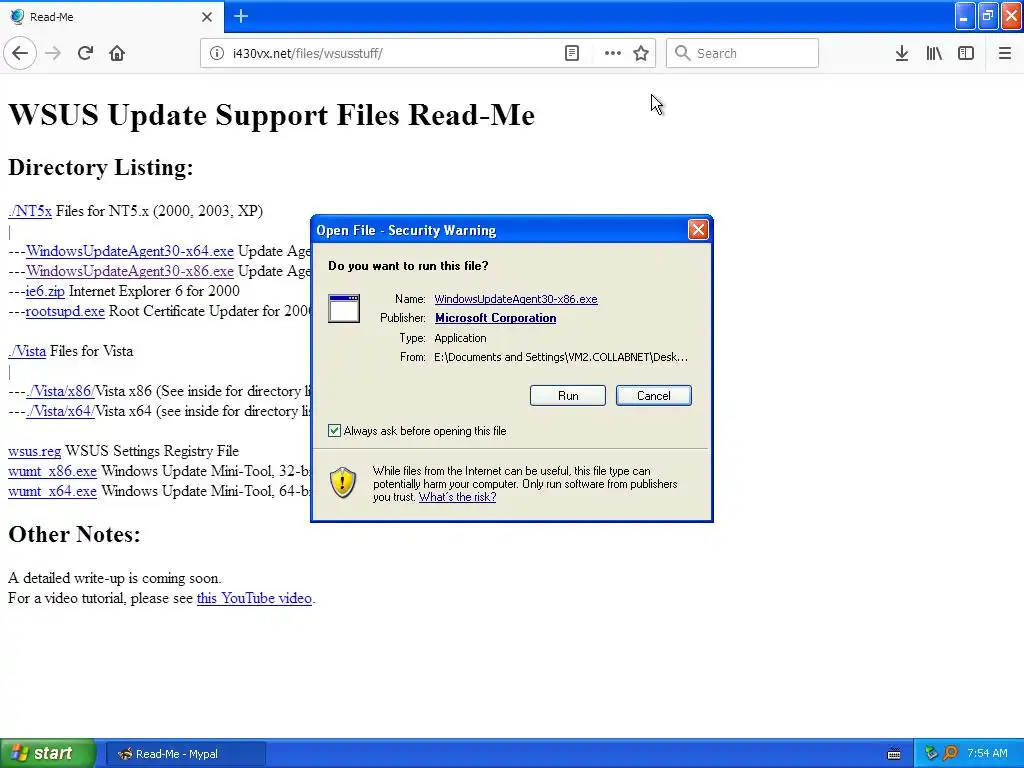Bookmark this page with star icon
Image resolution: width=1024 pixels, height=768 pixels.
(x=641, y=53)
